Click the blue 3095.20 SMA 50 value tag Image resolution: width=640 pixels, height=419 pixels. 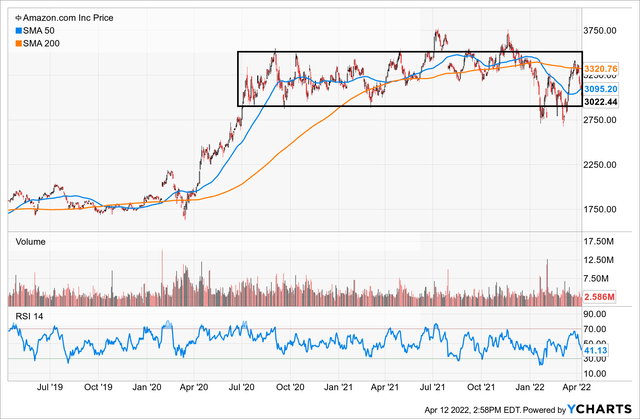600,89
